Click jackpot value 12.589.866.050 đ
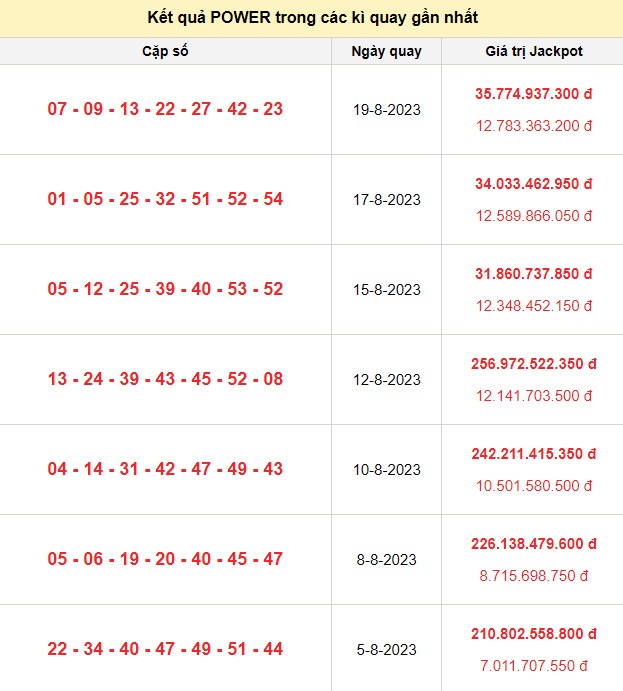The width and height of the screenshot is (623, 691). (x=533, y=216)
